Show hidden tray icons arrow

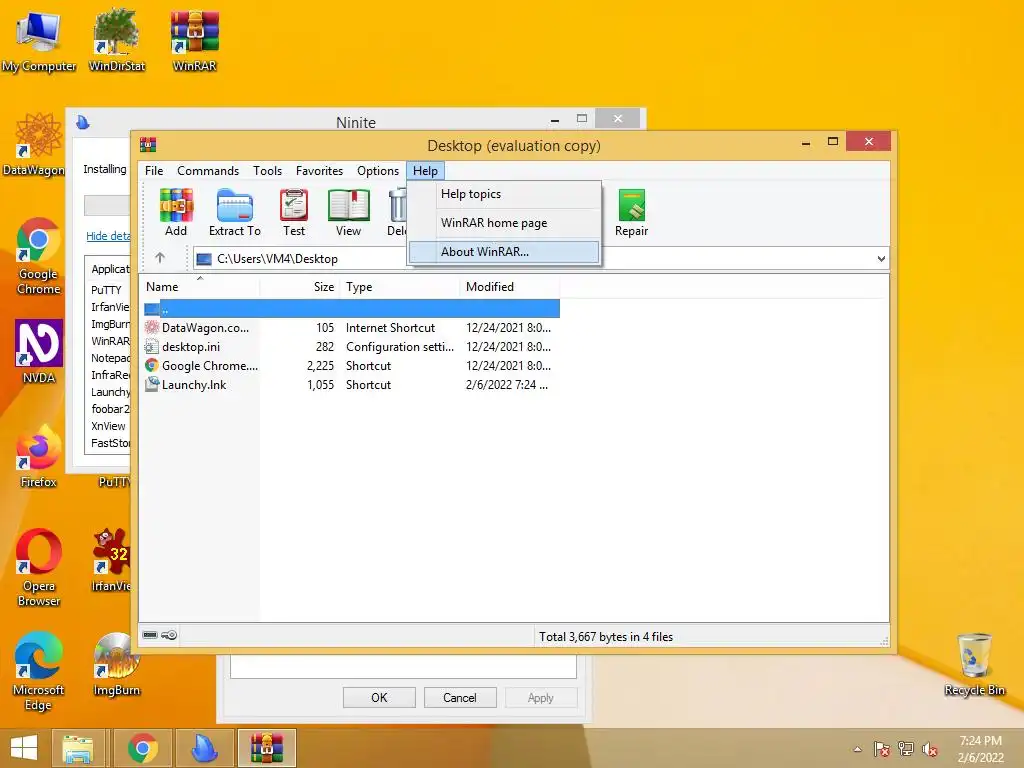(x=857, y=749)
